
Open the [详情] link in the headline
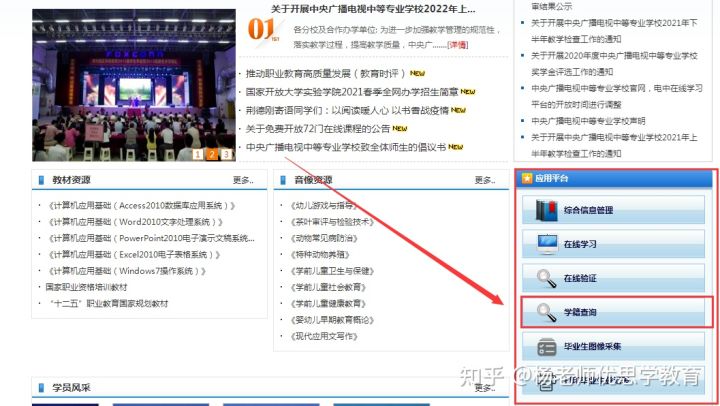point(457,45)
